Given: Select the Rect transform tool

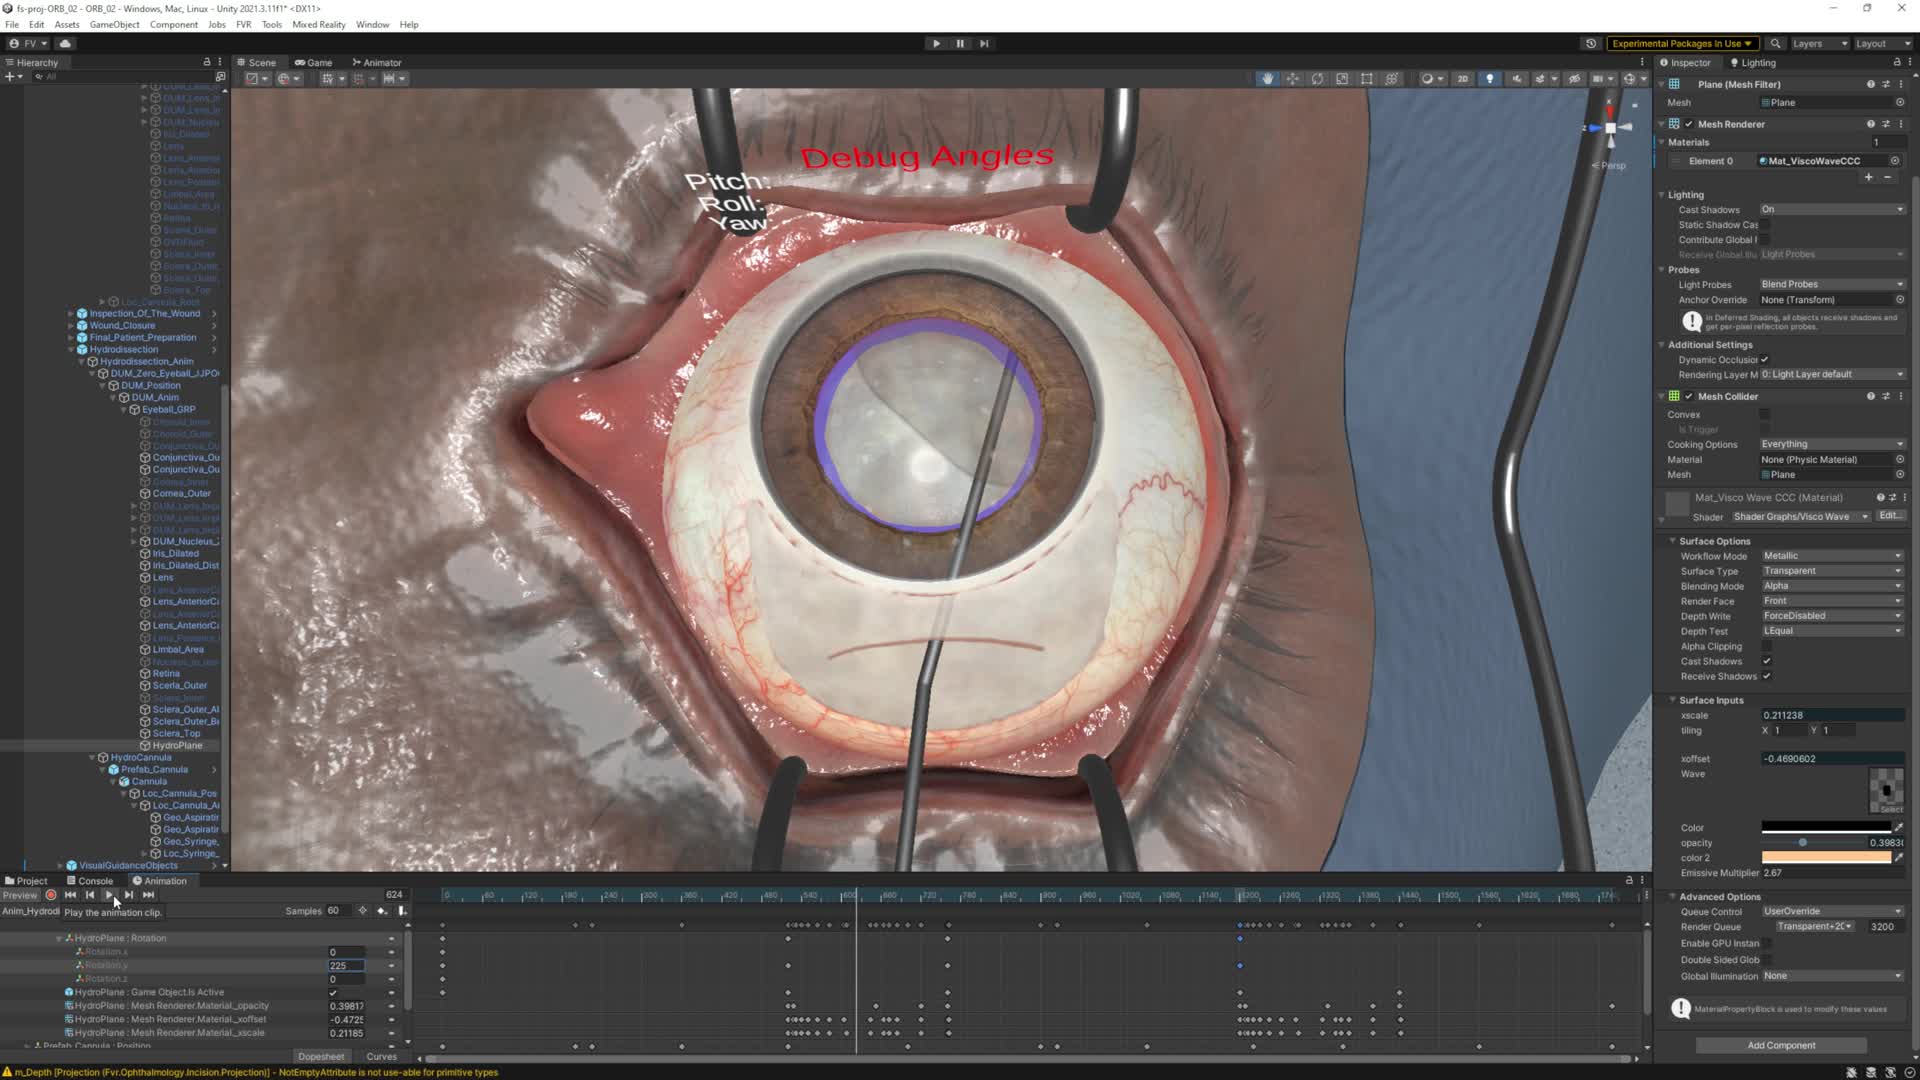Looking at the screenshot, I should [x=1367, y=79].
